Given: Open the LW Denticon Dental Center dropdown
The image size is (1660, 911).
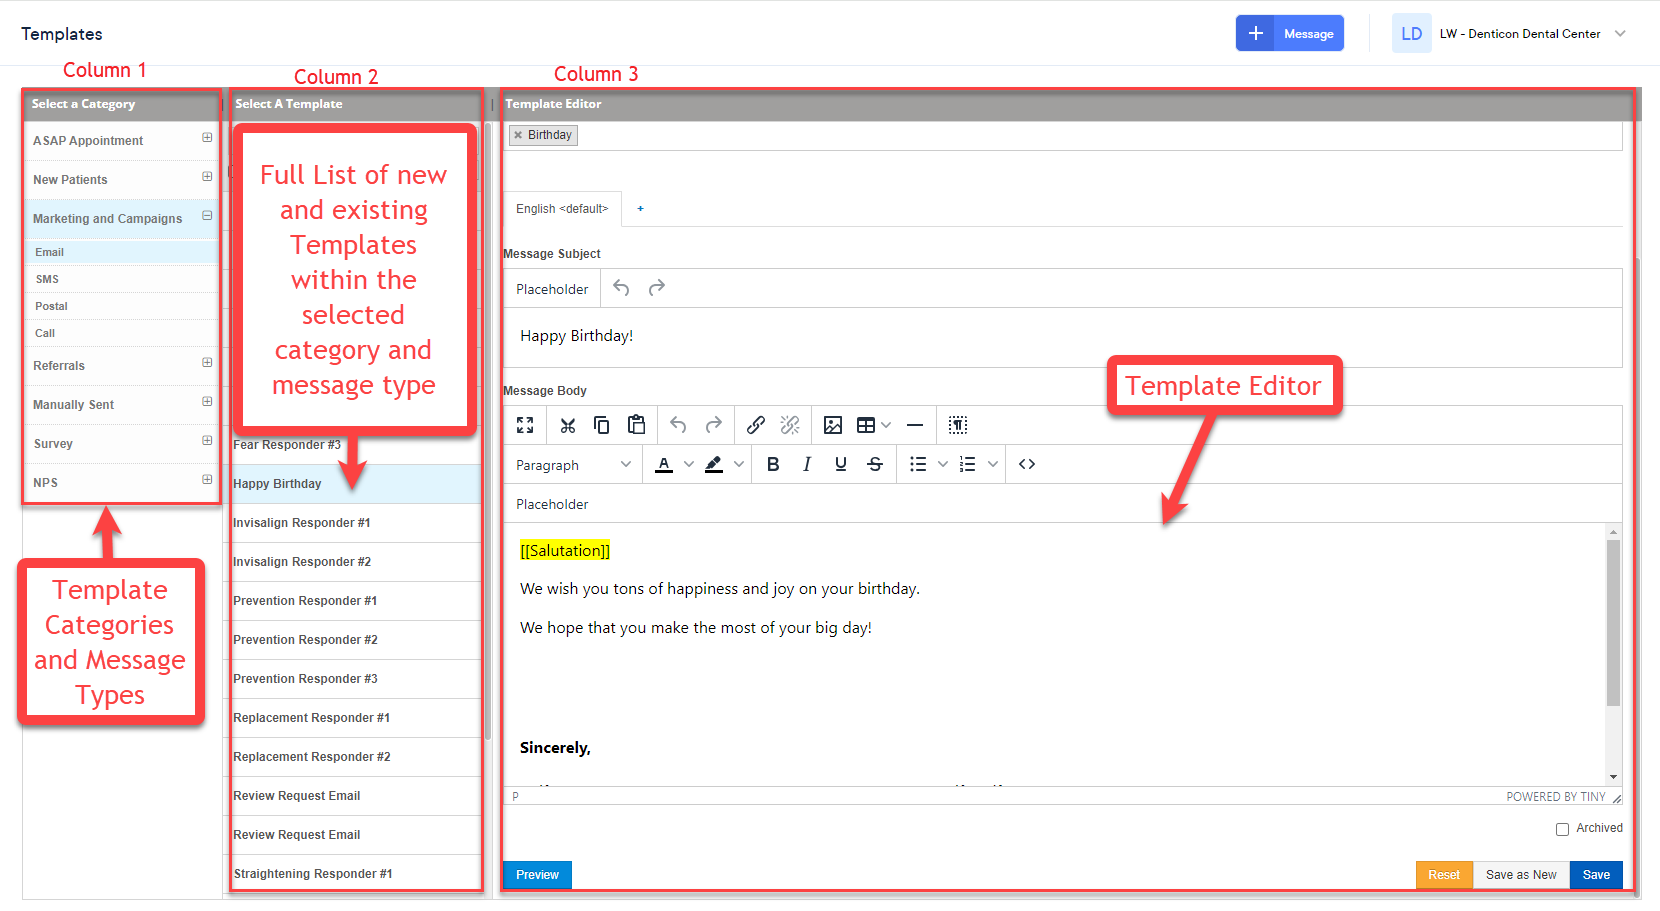Looking at the screenshot, I should click(x=1620, y=33).
